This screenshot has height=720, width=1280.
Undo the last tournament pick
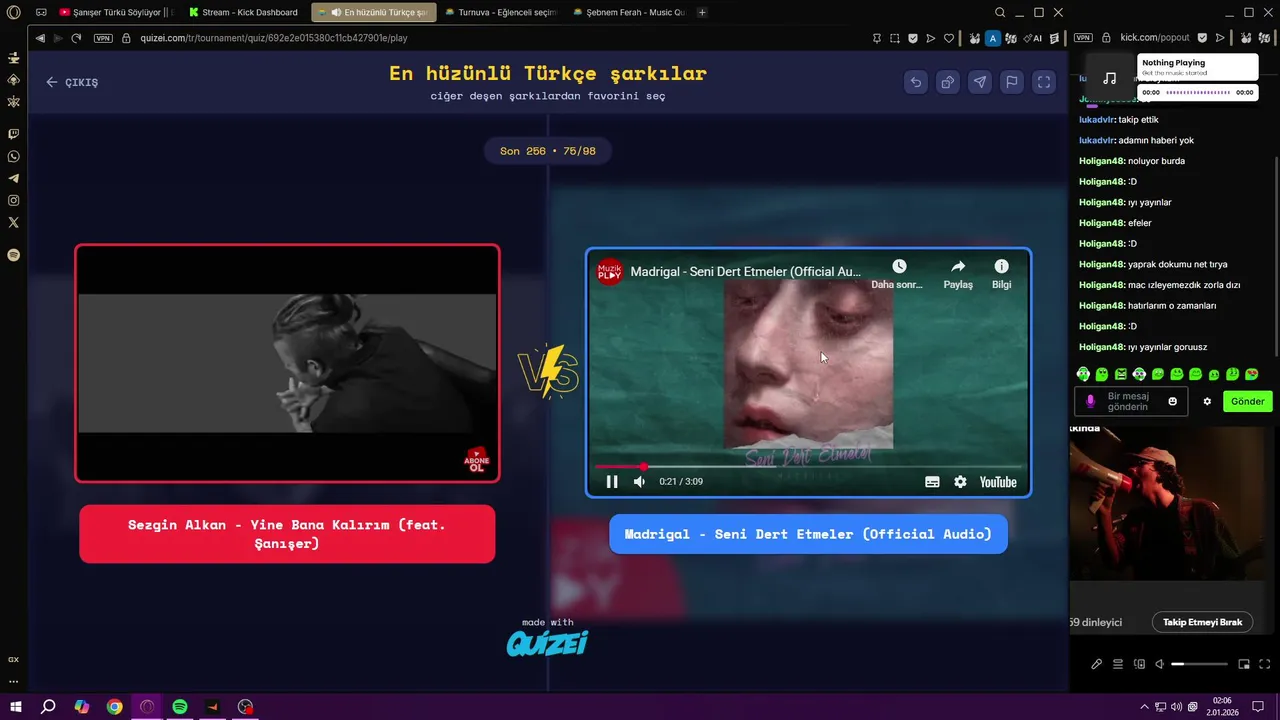pos(915,82)
